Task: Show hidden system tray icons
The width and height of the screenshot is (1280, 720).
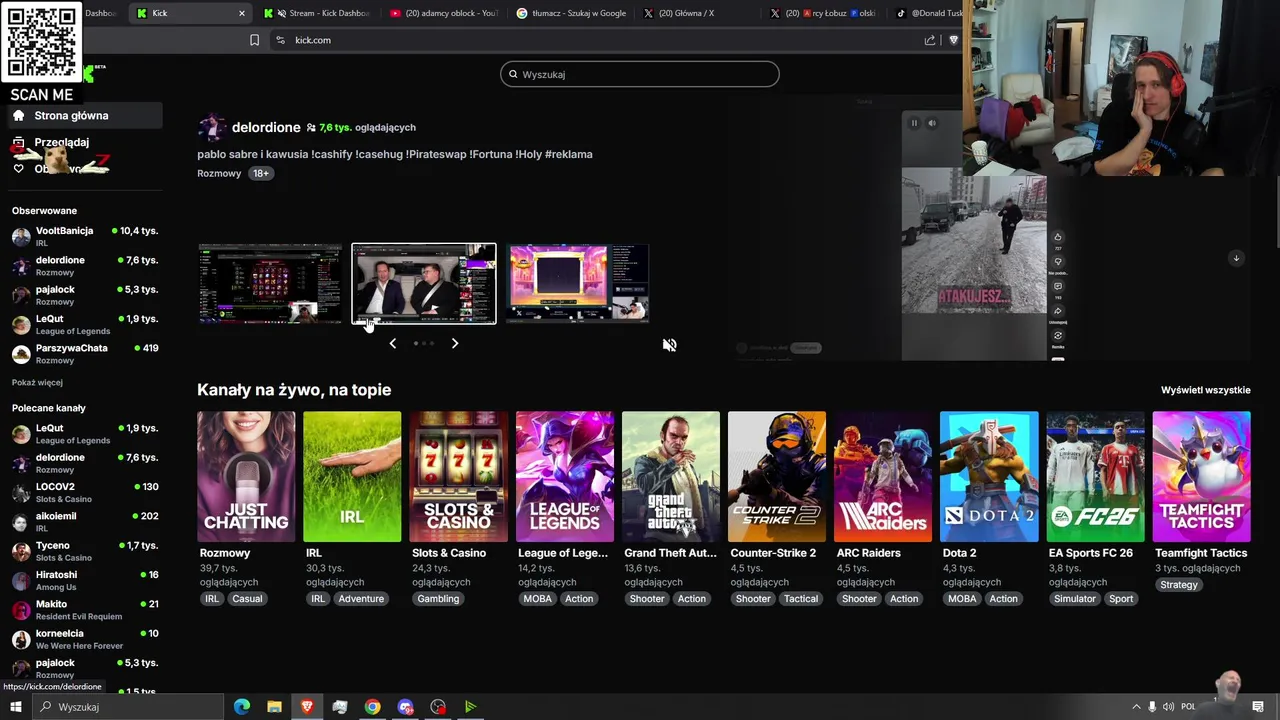Action: [x=1136, y=707]
